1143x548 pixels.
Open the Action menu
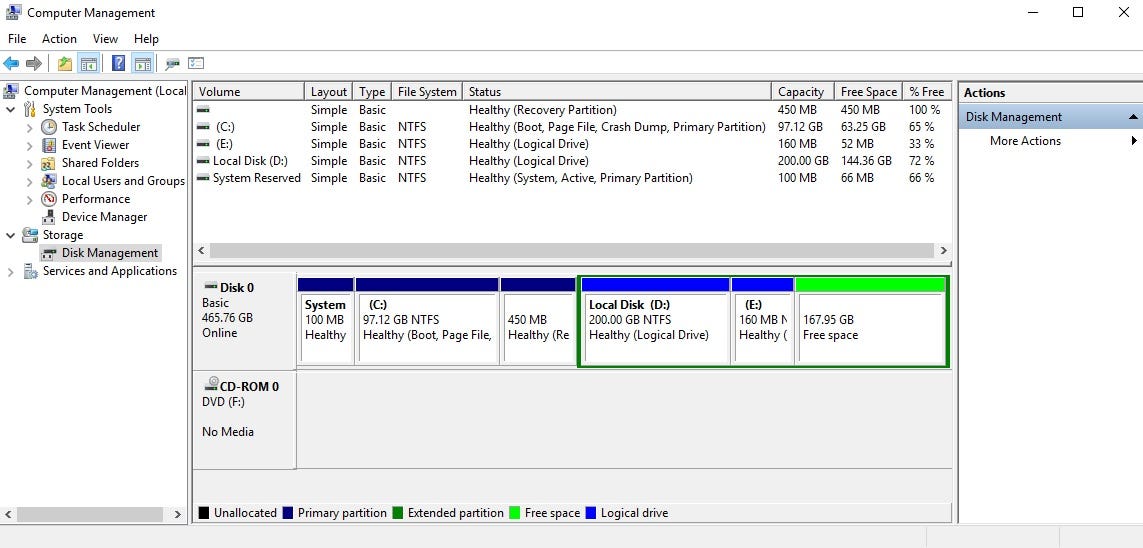[x=59, y=39]
